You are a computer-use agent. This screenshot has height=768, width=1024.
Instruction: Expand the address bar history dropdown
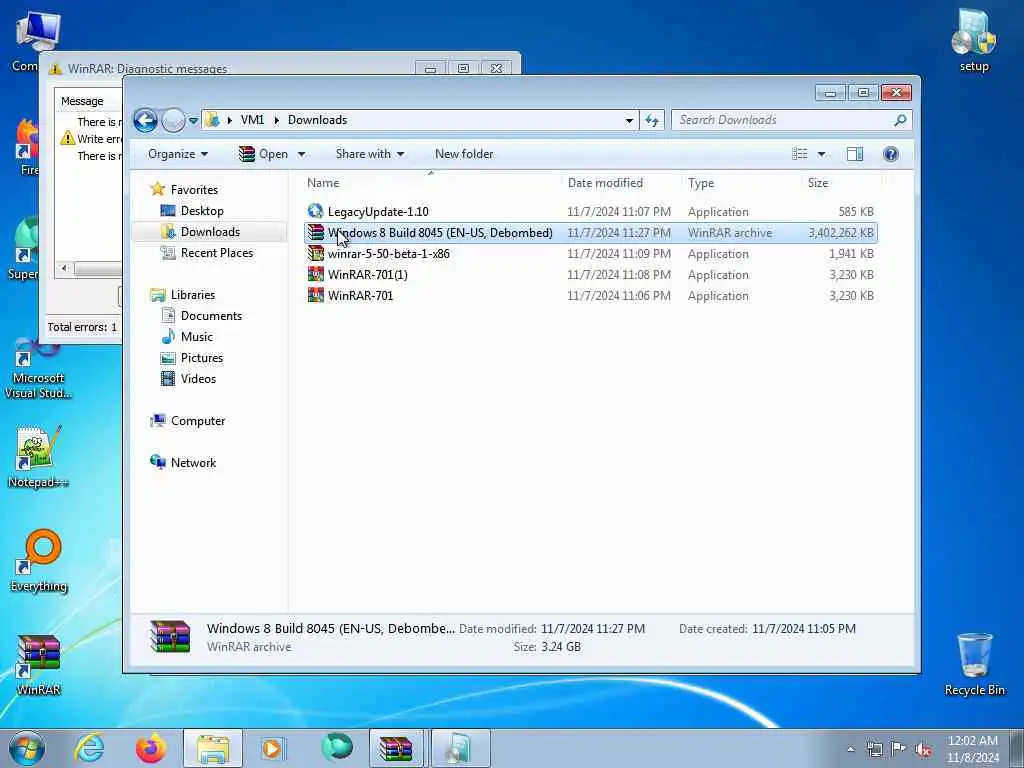point(629,120)
